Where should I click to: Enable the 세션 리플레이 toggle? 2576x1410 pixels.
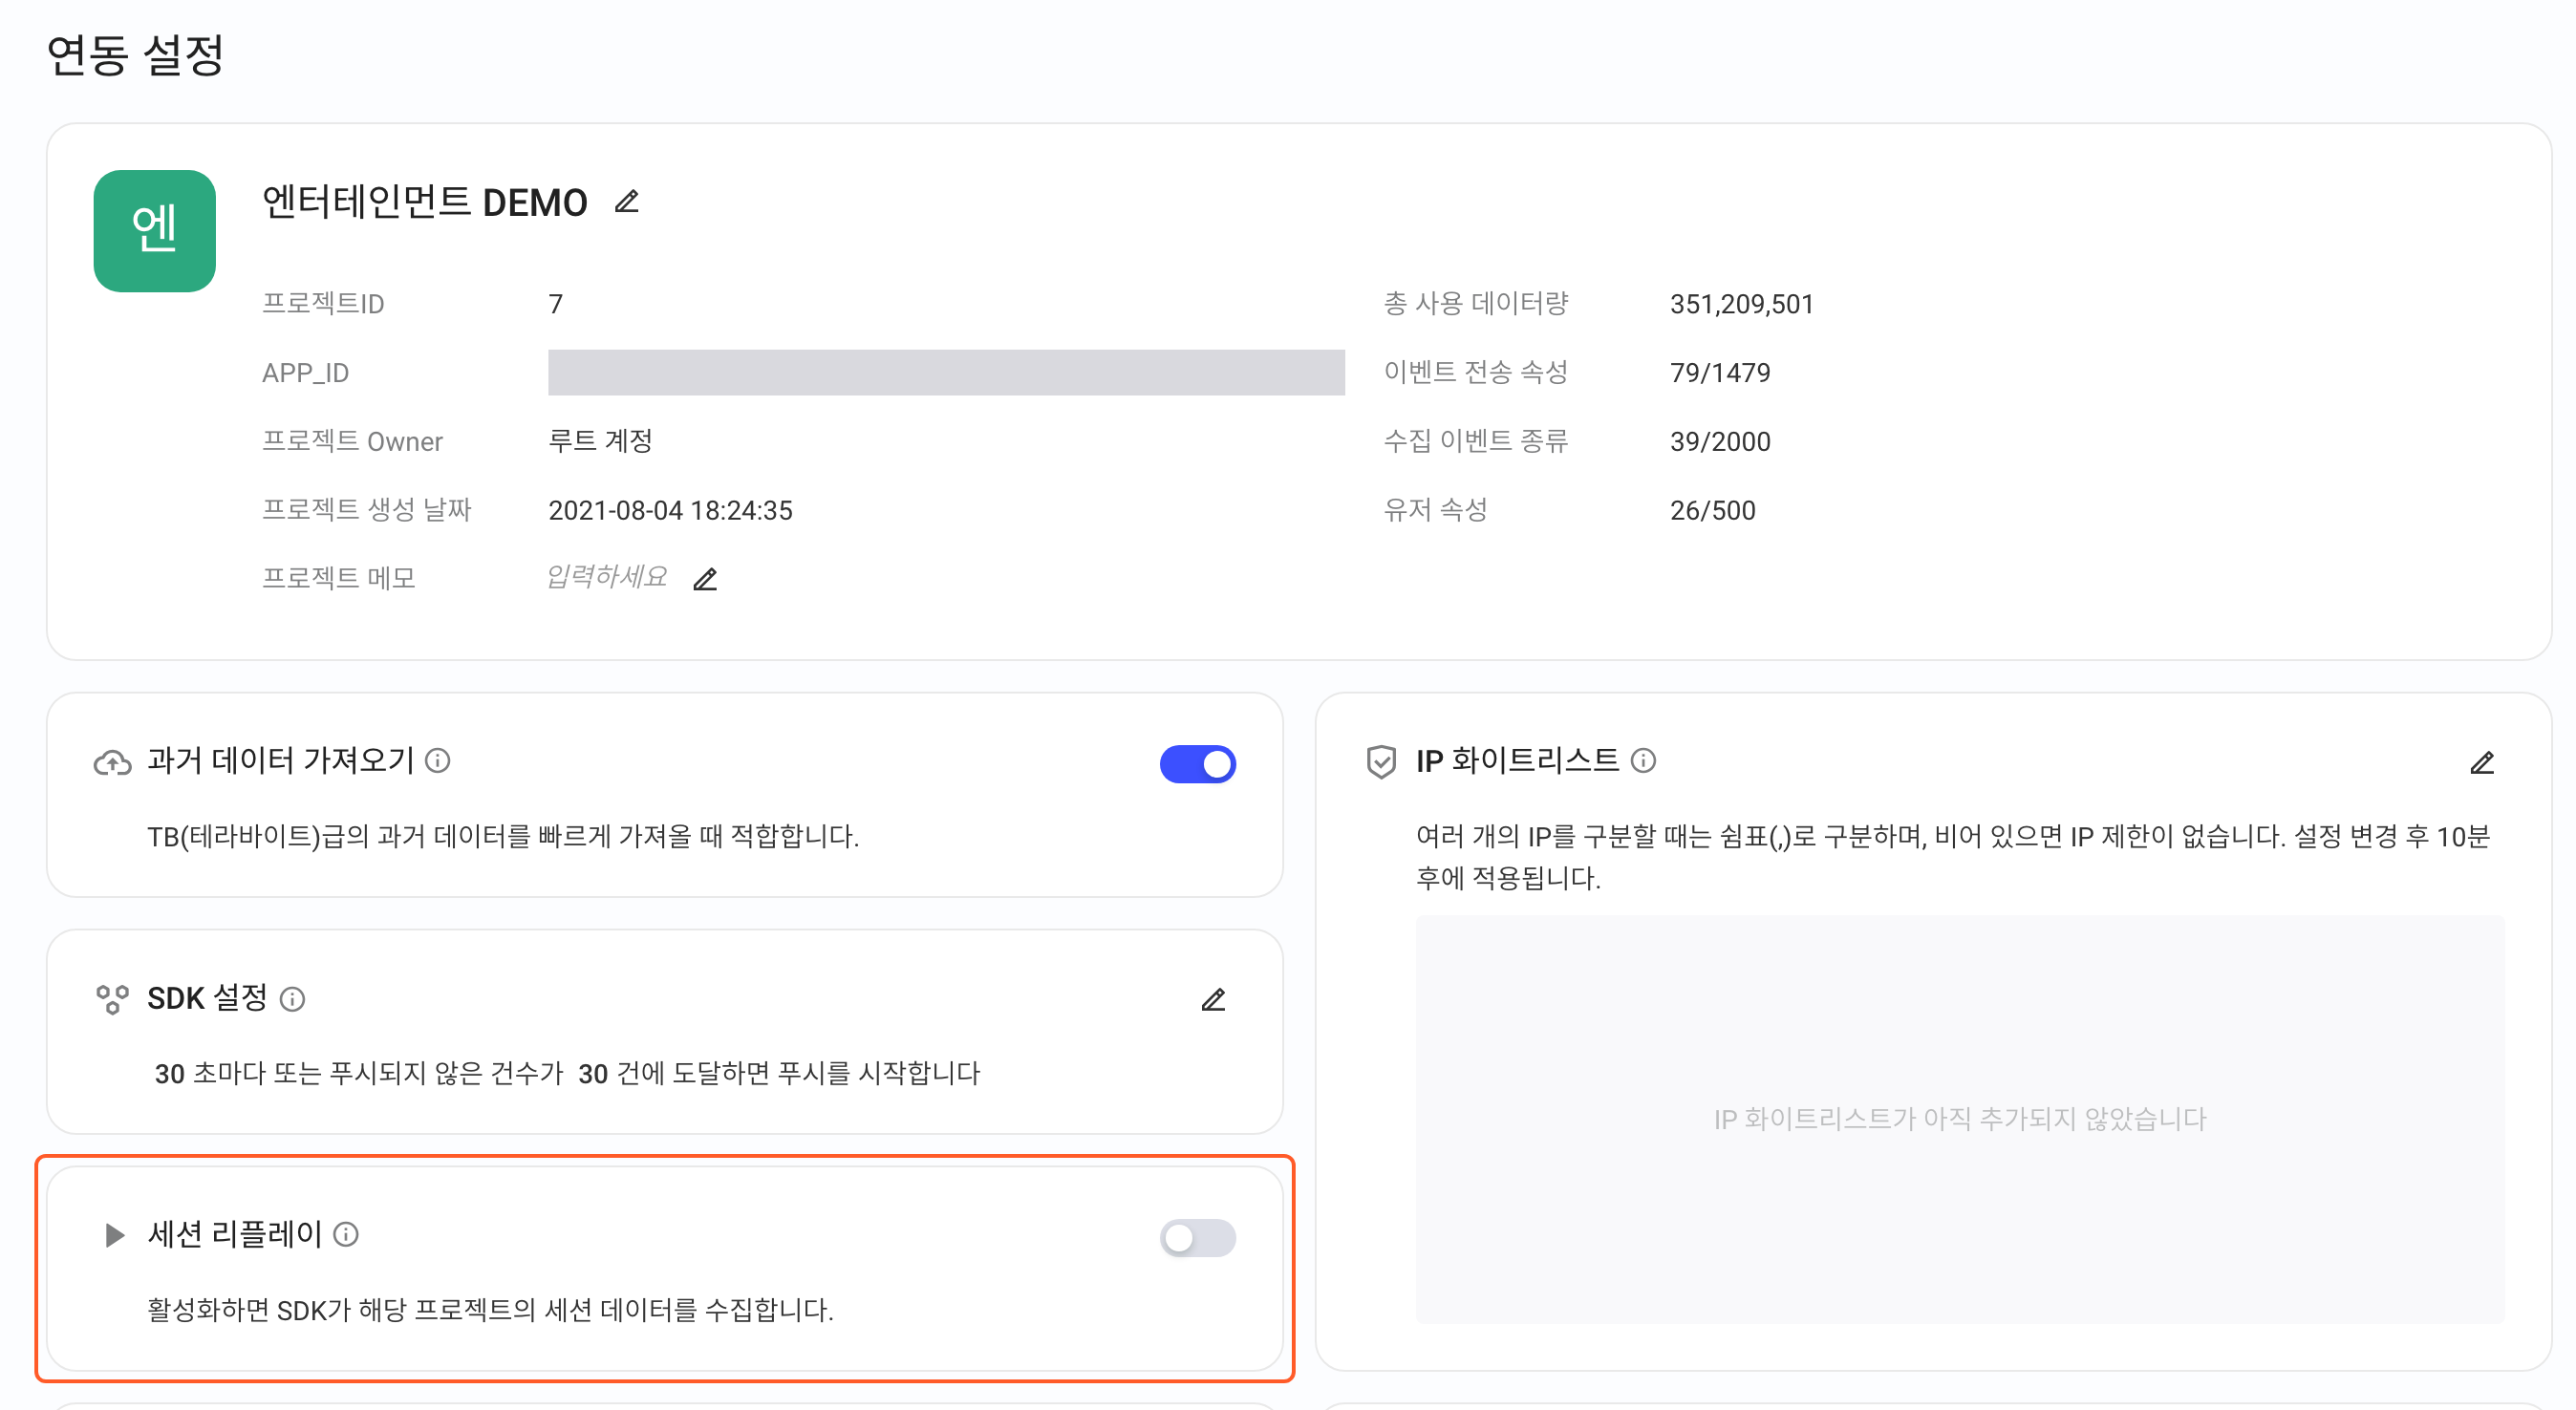coord(1198,1238)
